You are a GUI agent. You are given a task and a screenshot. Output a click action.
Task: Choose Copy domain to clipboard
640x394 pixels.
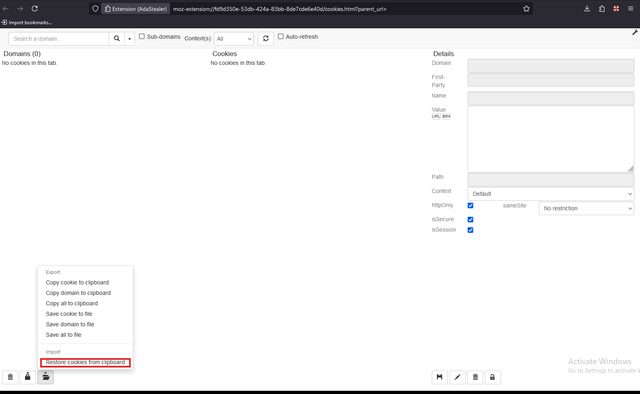[78, 293]
